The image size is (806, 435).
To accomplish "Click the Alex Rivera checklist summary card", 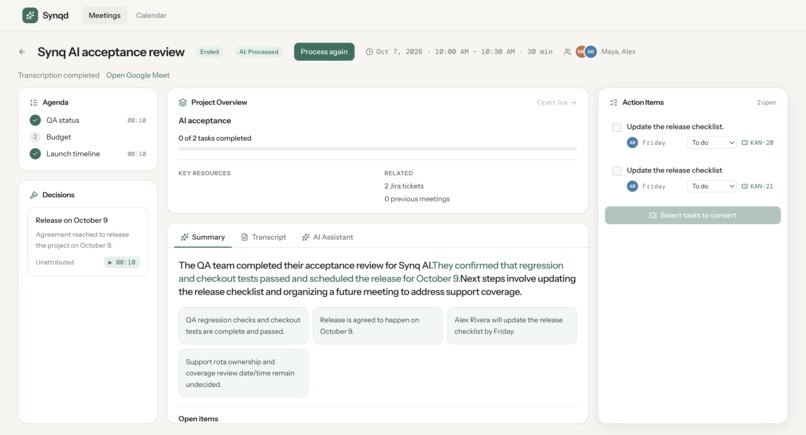I will click(512, 325).
